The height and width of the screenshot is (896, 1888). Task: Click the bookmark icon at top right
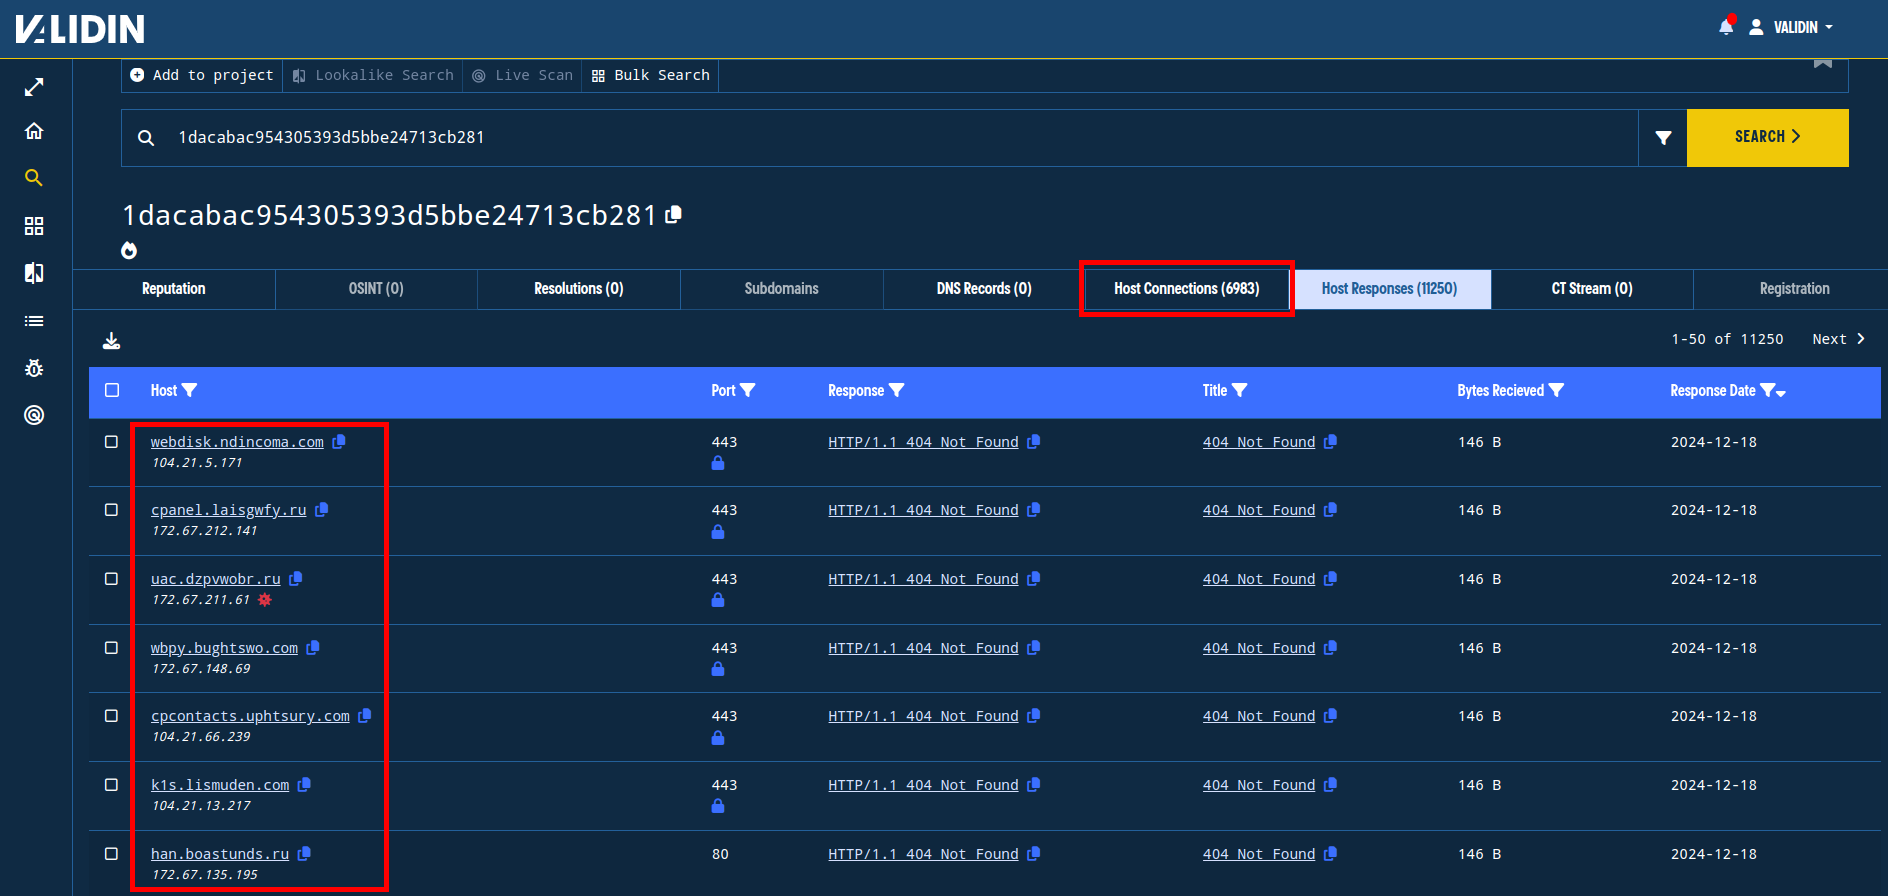coord(1823,63)
